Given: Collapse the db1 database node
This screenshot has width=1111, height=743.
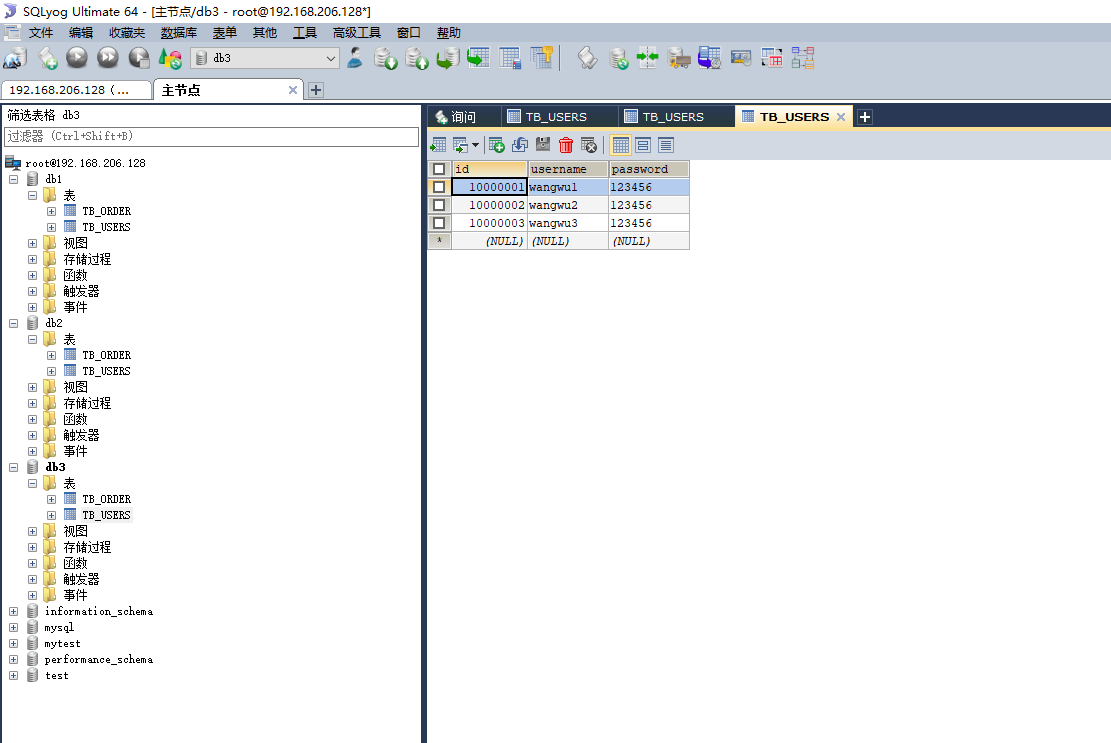Looking at the screenshot, I should click(x=13, y=179).
